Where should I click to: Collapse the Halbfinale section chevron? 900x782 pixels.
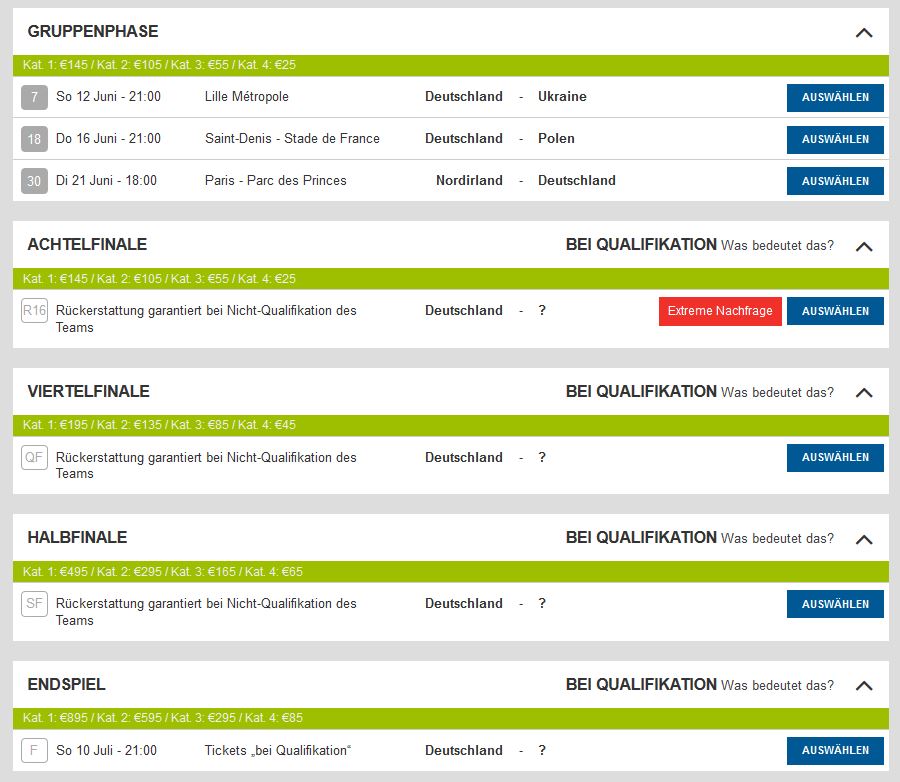pos(864,539)
